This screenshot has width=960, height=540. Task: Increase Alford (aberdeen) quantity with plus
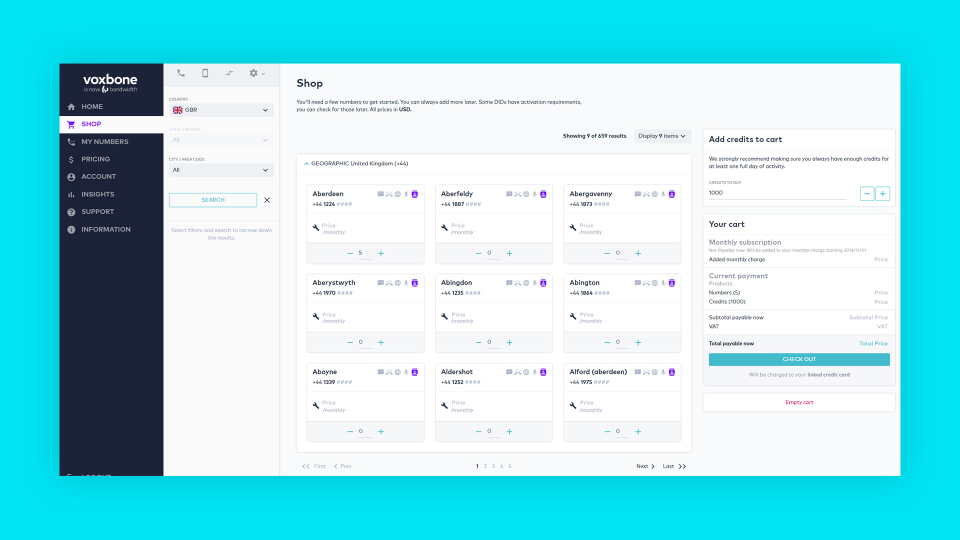(638, 432)
